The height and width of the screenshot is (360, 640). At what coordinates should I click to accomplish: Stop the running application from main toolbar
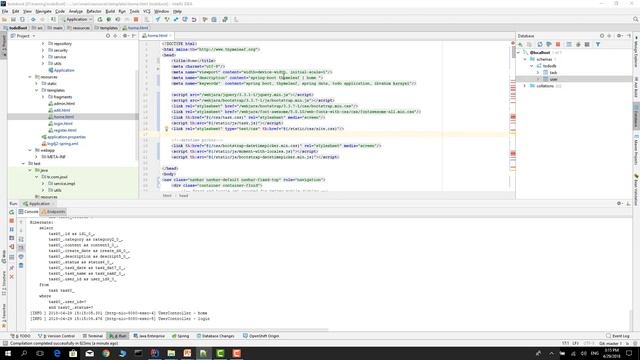click(x=136, y=20)
